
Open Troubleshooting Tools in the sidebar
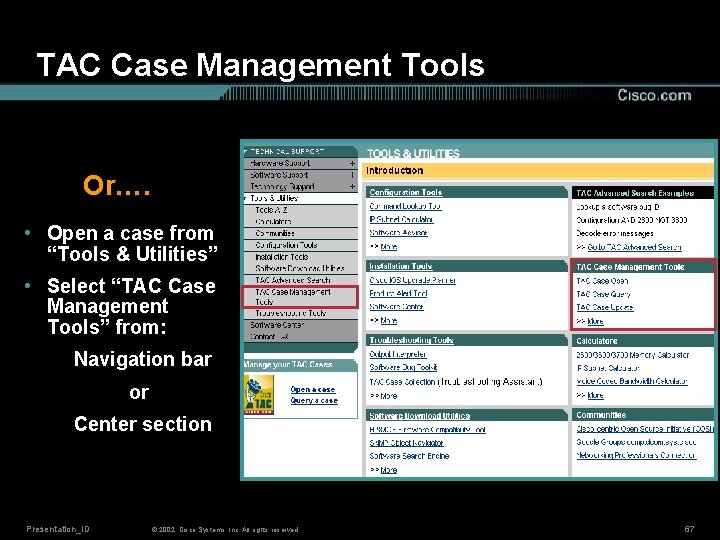pos(291,313)
